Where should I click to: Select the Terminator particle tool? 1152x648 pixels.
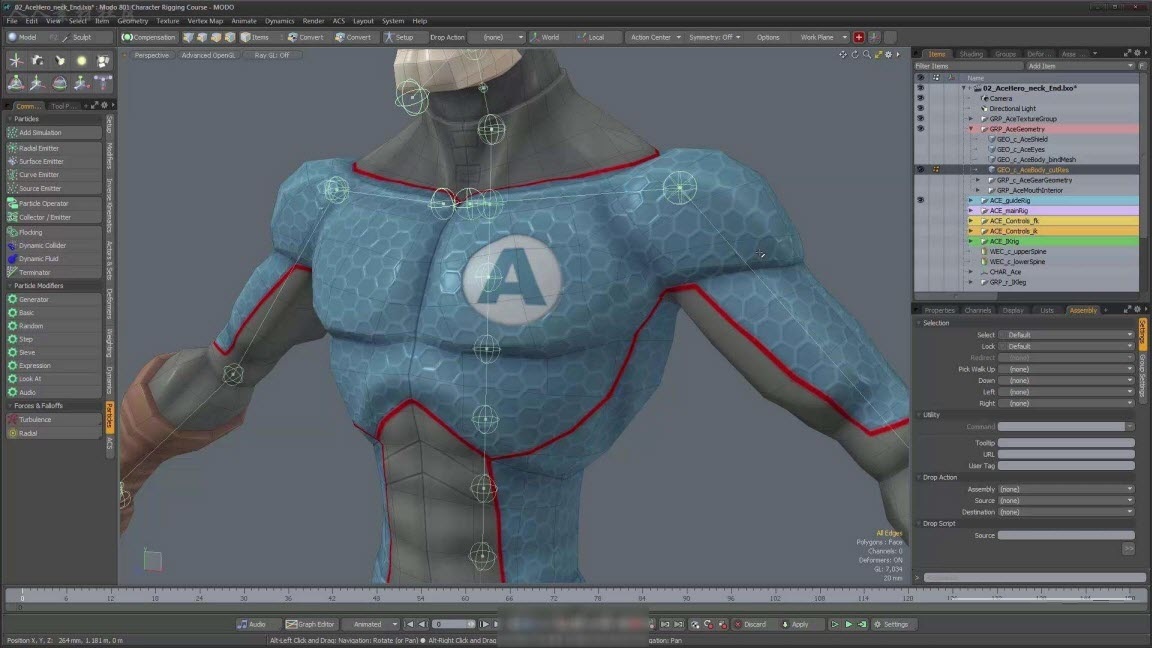(33, 272)
